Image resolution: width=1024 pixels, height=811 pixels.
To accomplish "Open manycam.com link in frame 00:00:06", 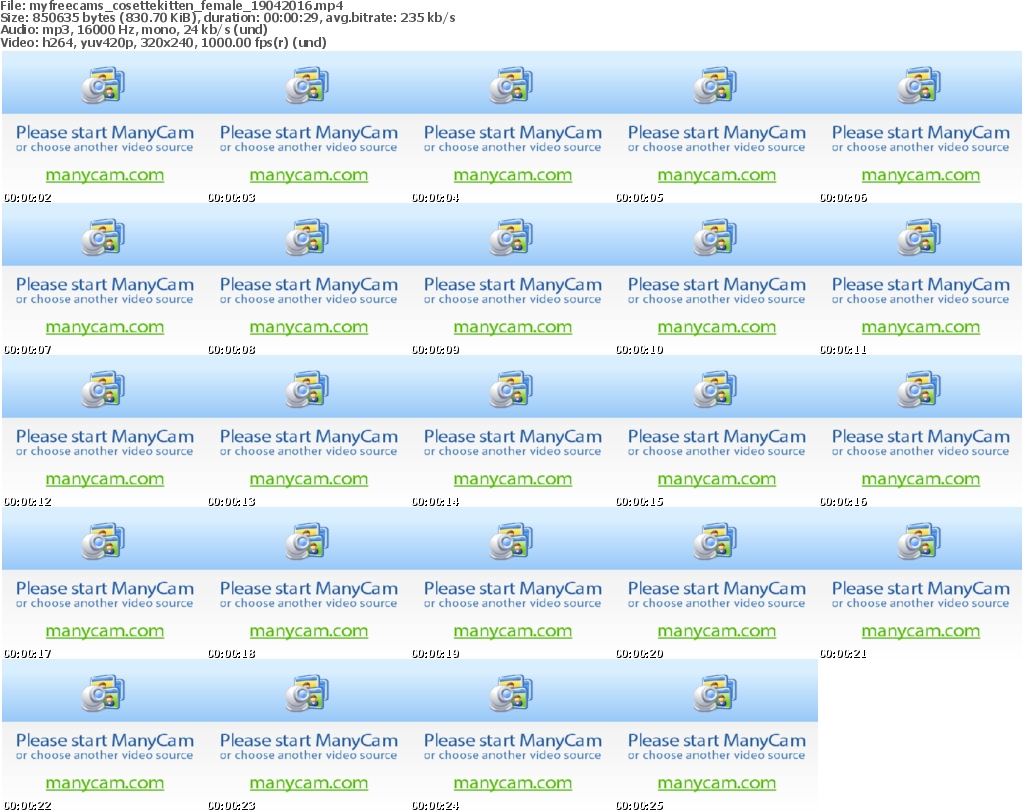I will pyautogui.click(x=921, y=175).
